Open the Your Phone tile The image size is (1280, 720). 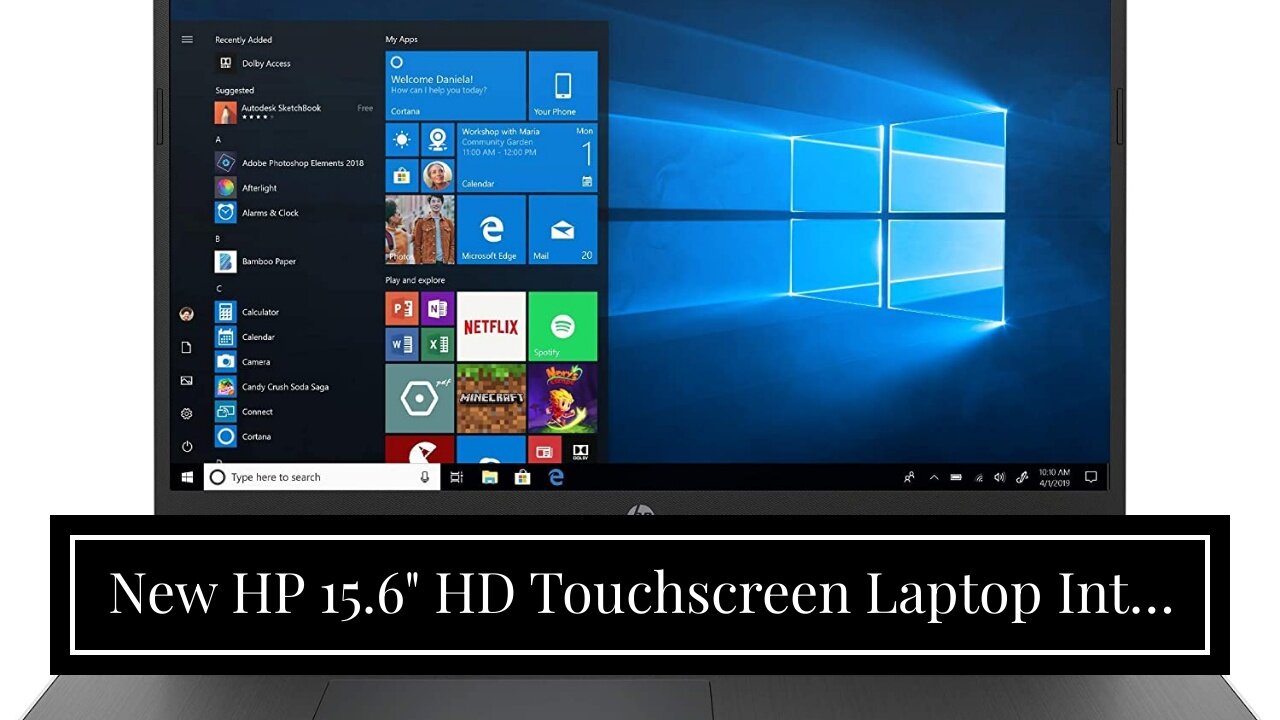tap(562, 86)
